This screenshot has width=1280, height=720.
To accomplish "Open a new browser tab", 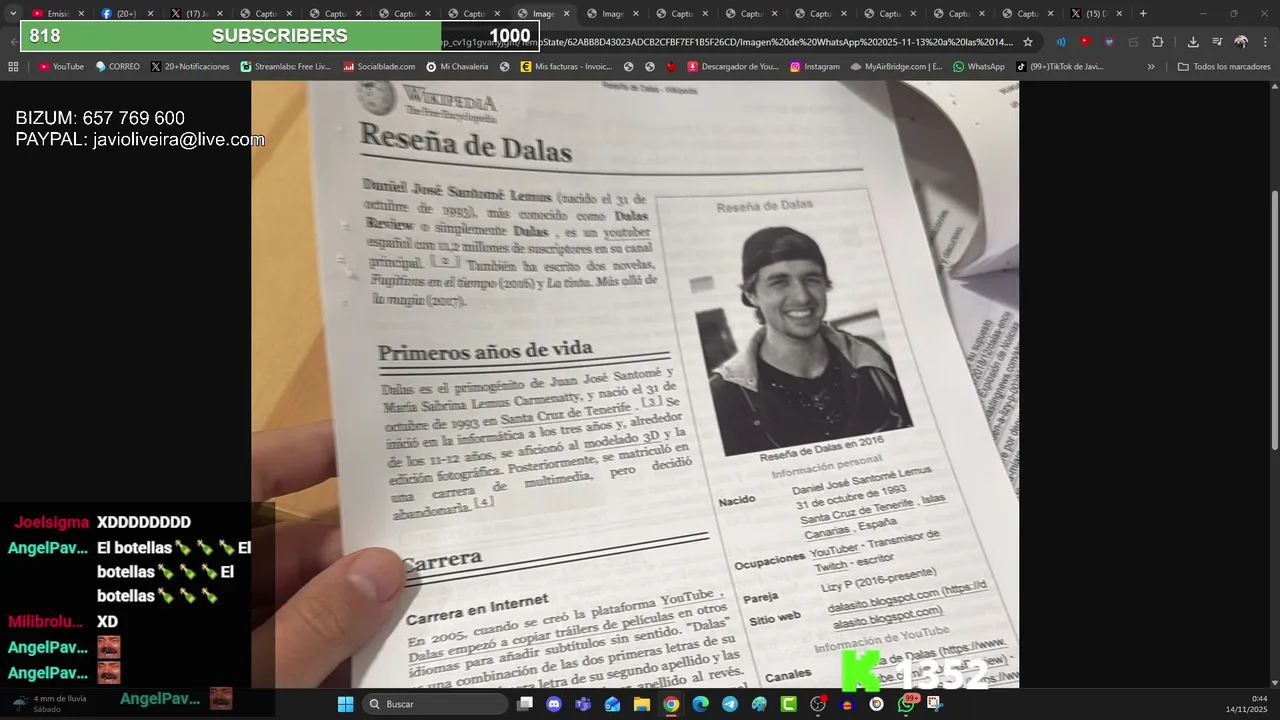I will pos(1143,14).
